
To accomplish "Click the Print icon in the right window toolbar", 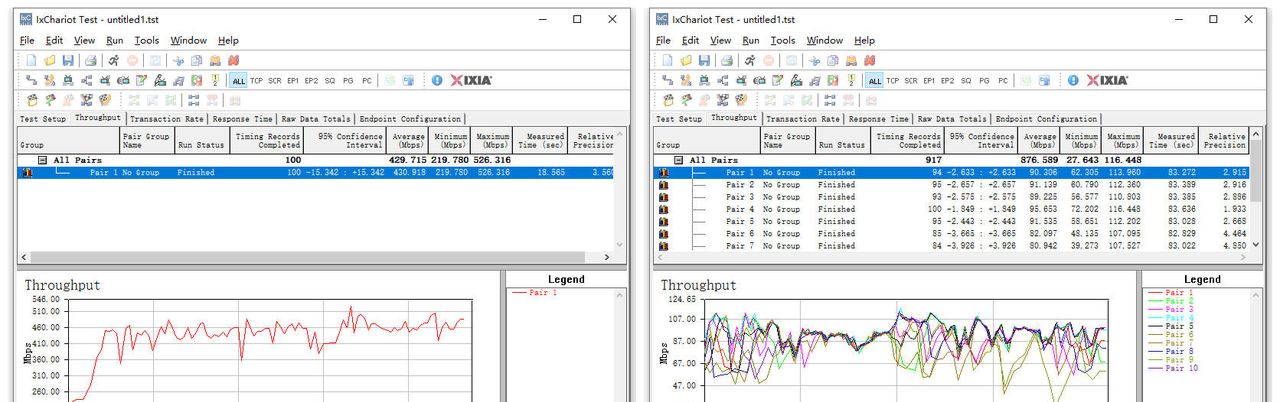I will (x=726, y=60).
